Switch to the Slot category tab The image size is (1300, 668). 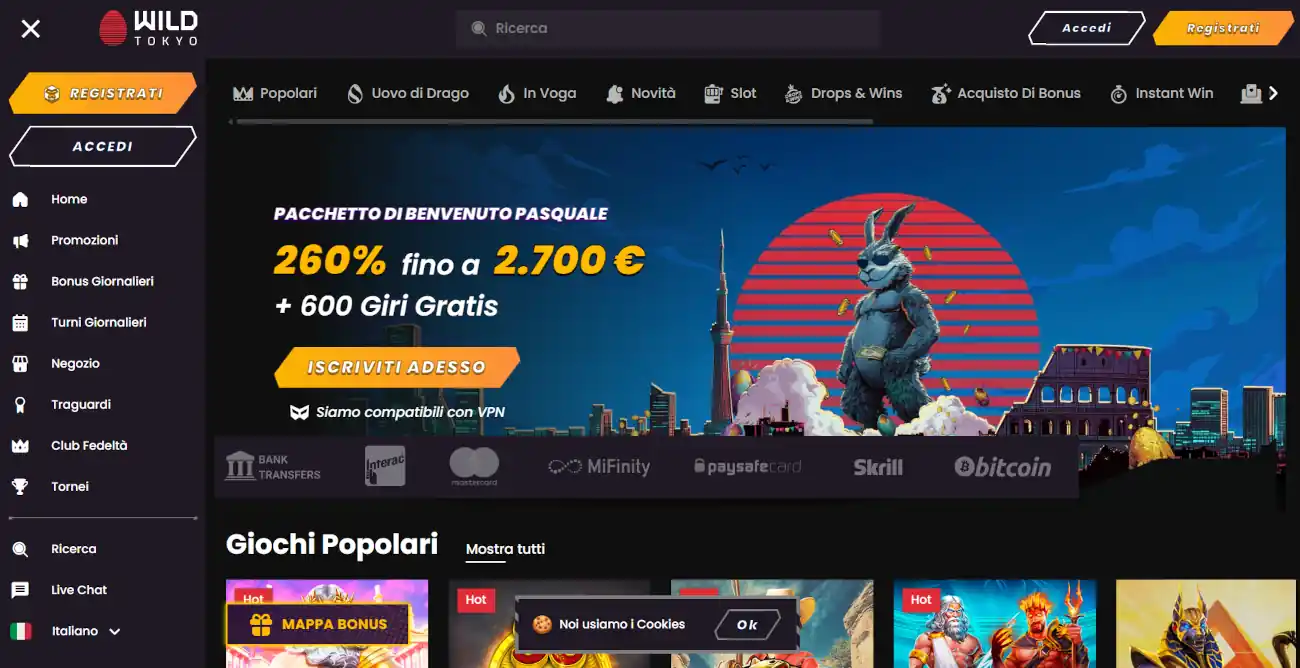[730, 93]
